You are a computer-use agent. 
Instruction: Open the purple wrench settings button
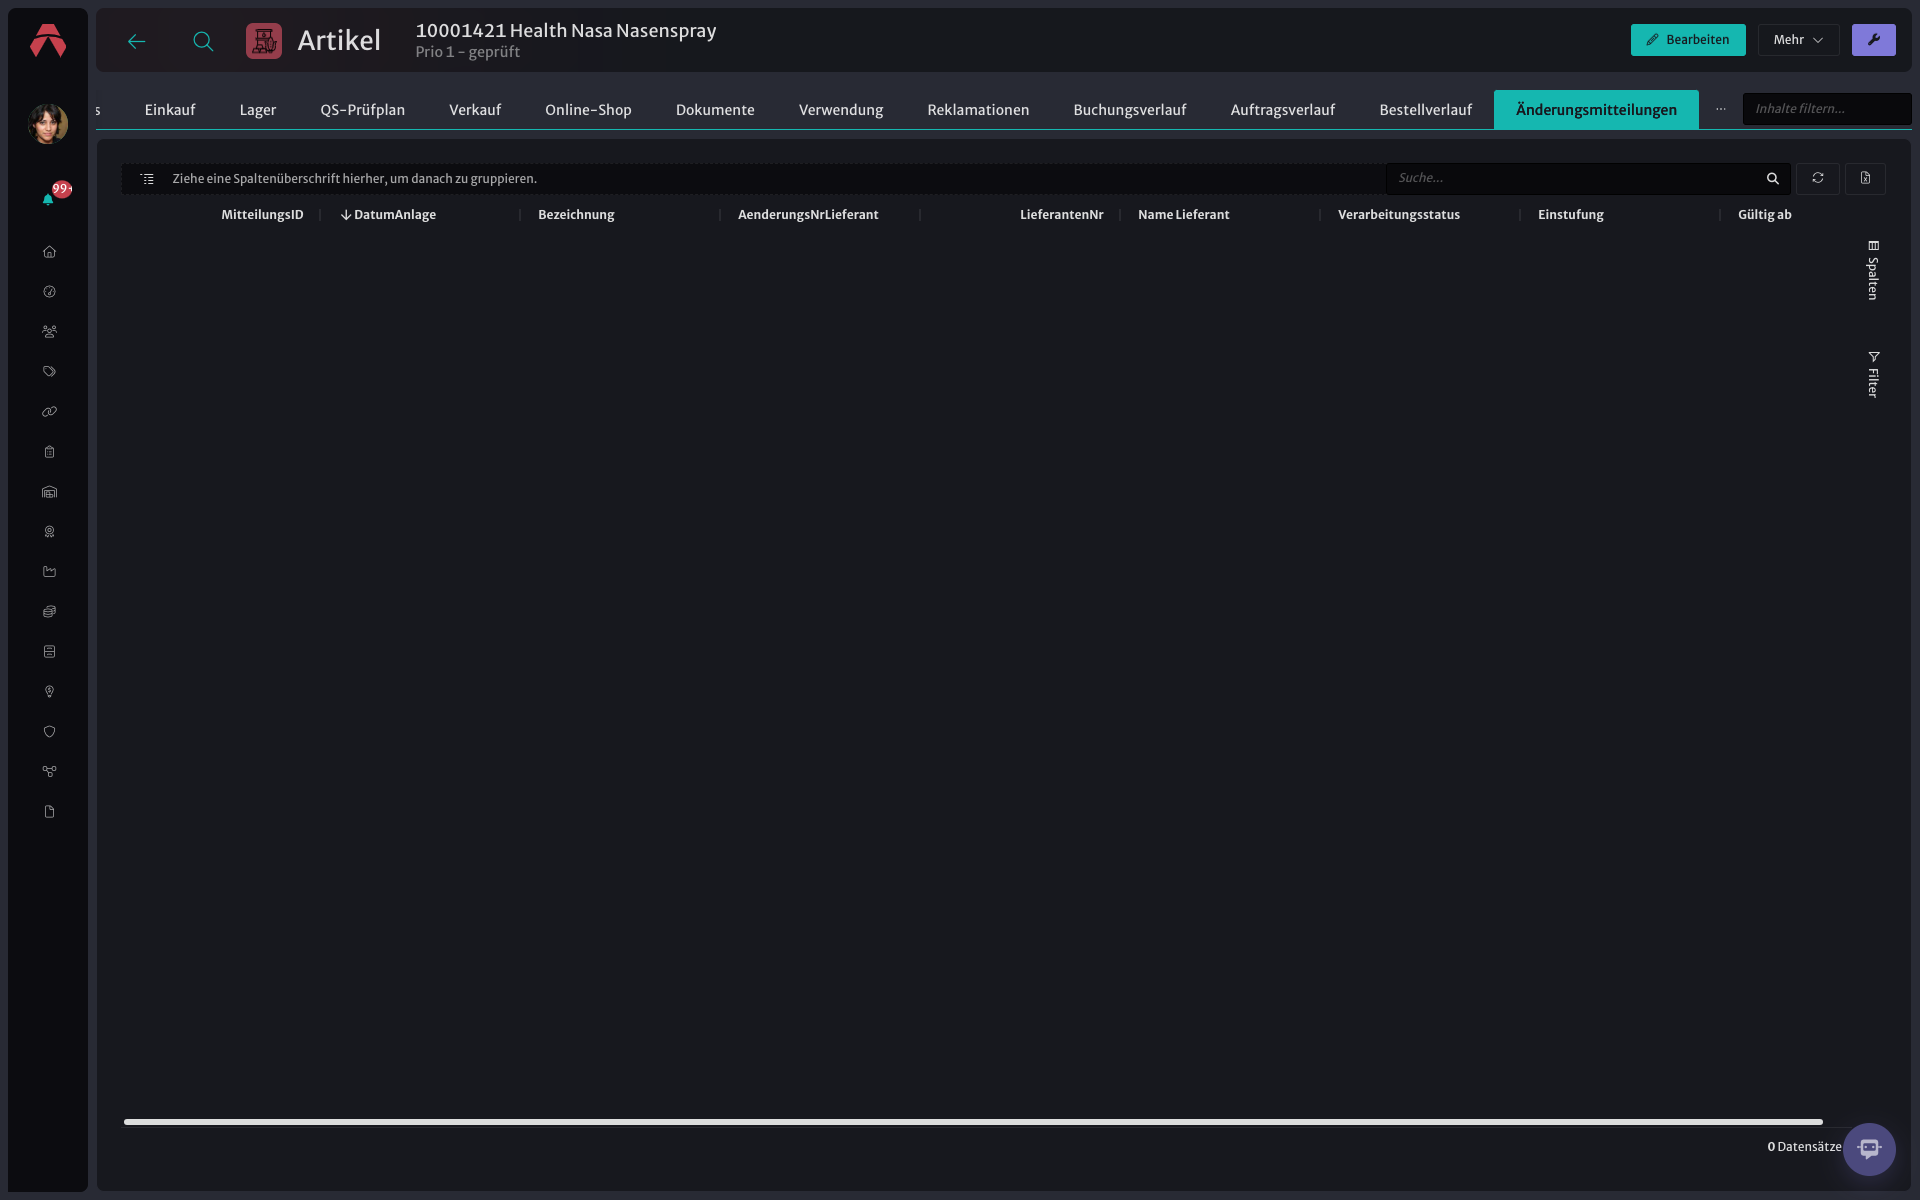(1874, 40)
